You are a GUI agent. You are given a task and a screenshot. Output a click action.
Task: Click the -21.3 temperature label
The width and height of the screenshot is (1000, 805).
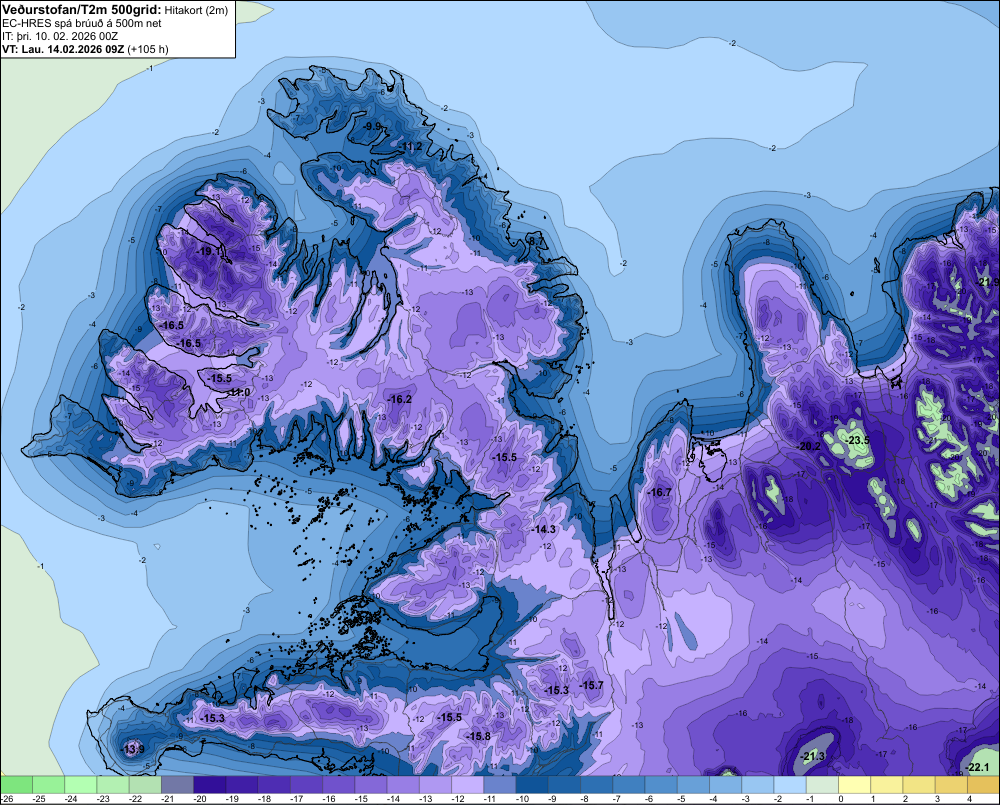point(812,757)
